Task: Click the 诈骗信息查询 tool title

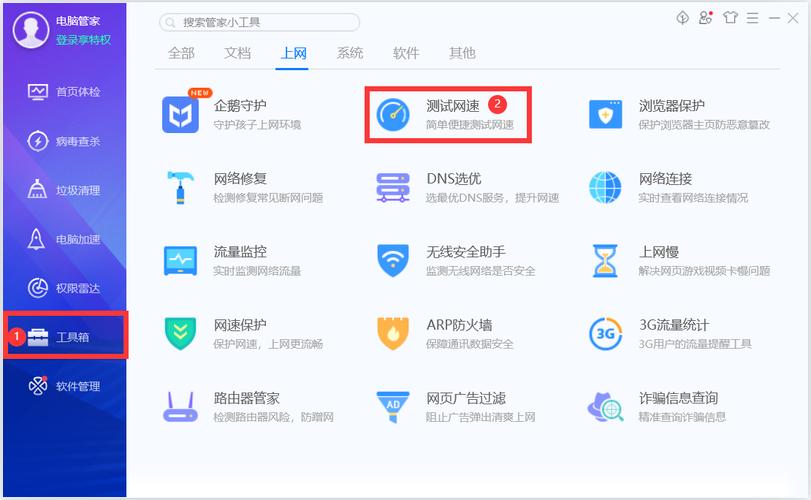Action: click(x=679, y=398)
